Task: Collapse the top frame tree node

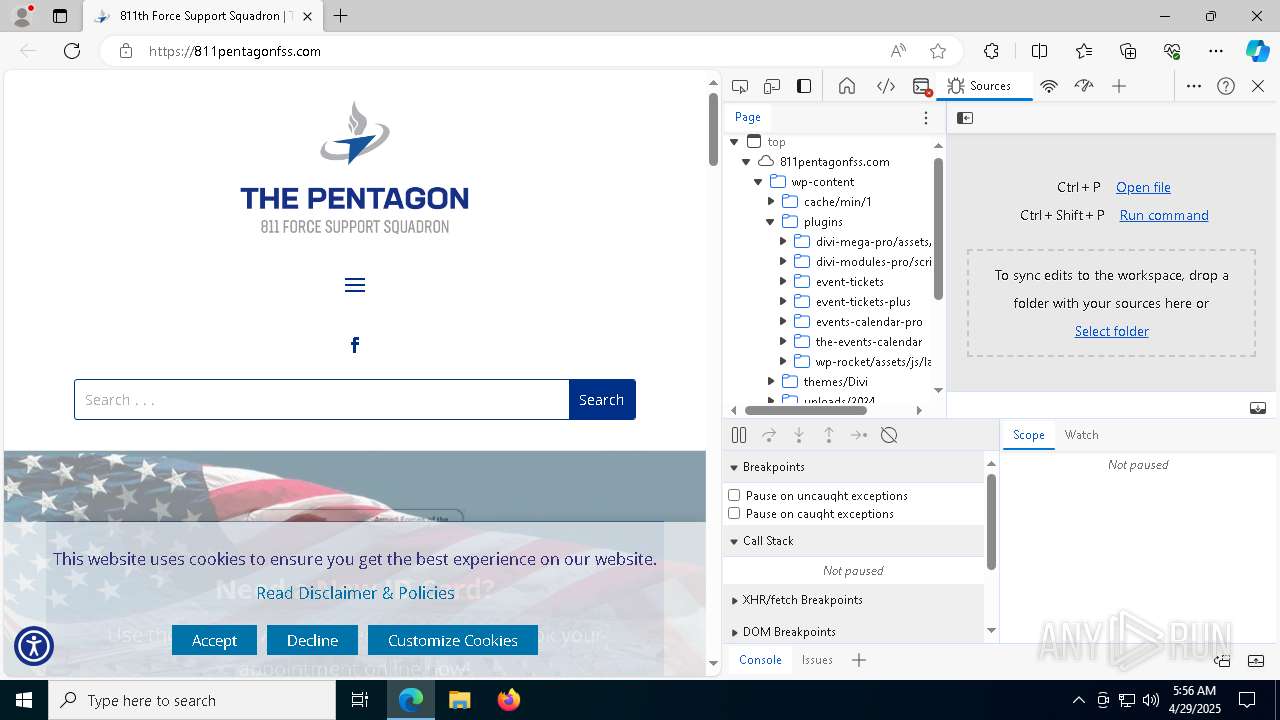Action: click(x=735, y=142)
